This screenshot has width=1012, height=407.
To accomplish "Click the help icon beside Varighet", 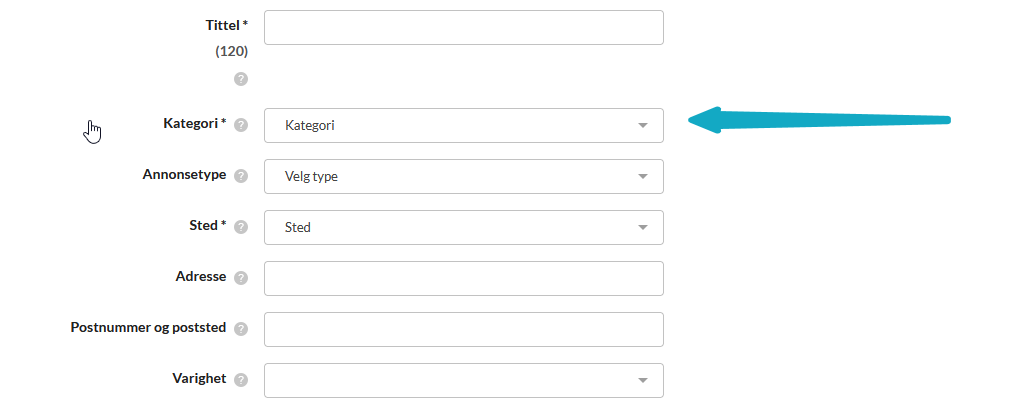I will tap(241, 380).
